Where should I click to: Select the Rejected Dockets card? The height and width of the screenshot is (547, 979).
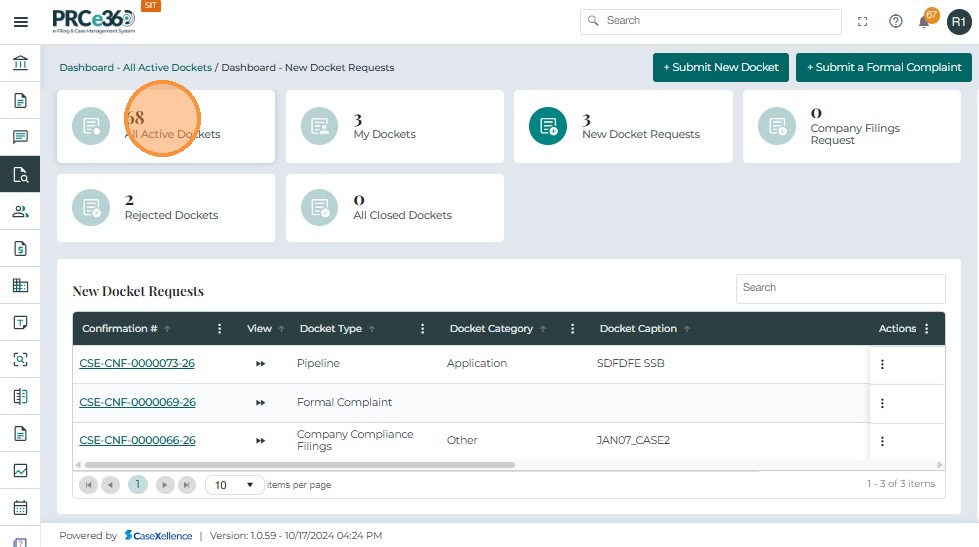click(x=165, y=208)
